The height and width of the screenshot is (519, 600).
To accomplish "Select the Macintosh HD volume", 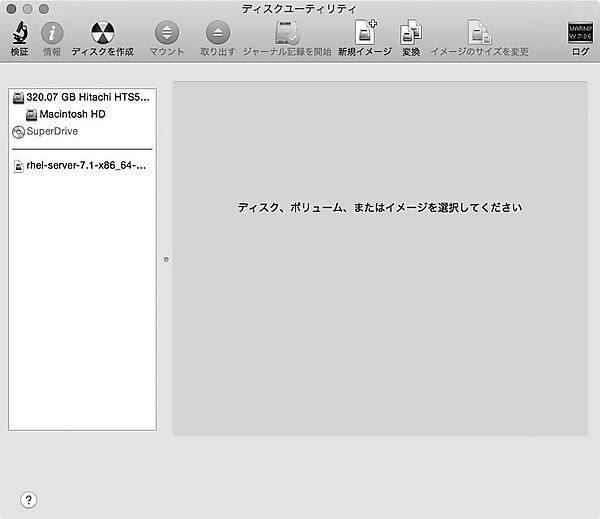I will click(72, 115).
